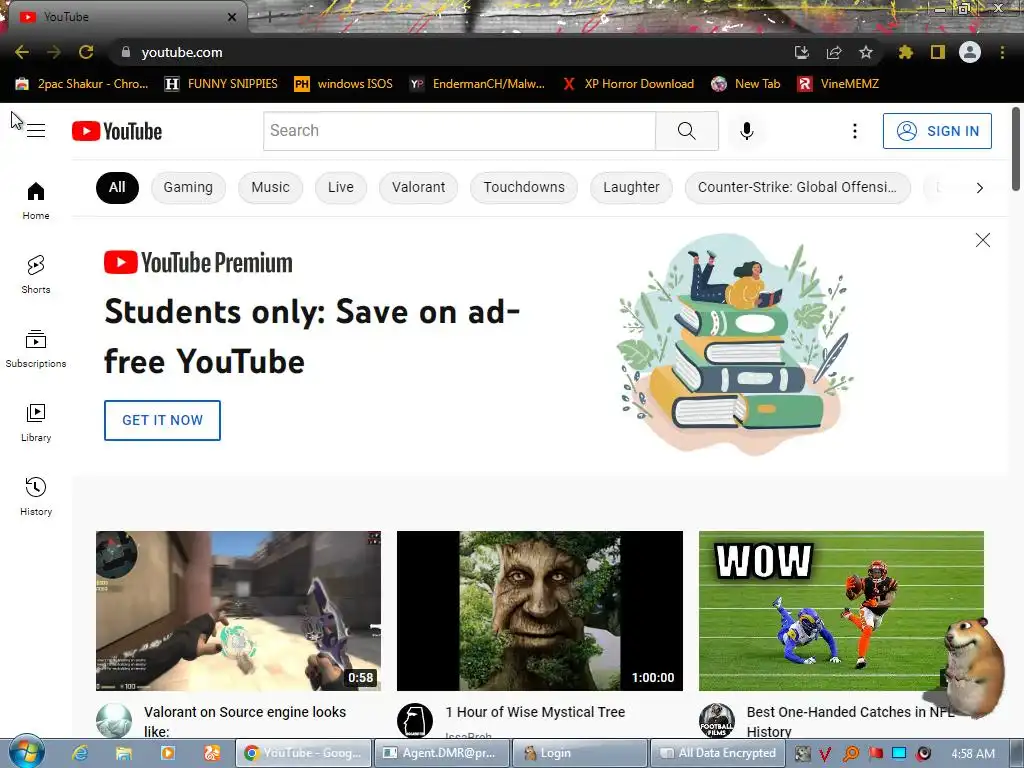Open the New Tab bookmark

746,84
